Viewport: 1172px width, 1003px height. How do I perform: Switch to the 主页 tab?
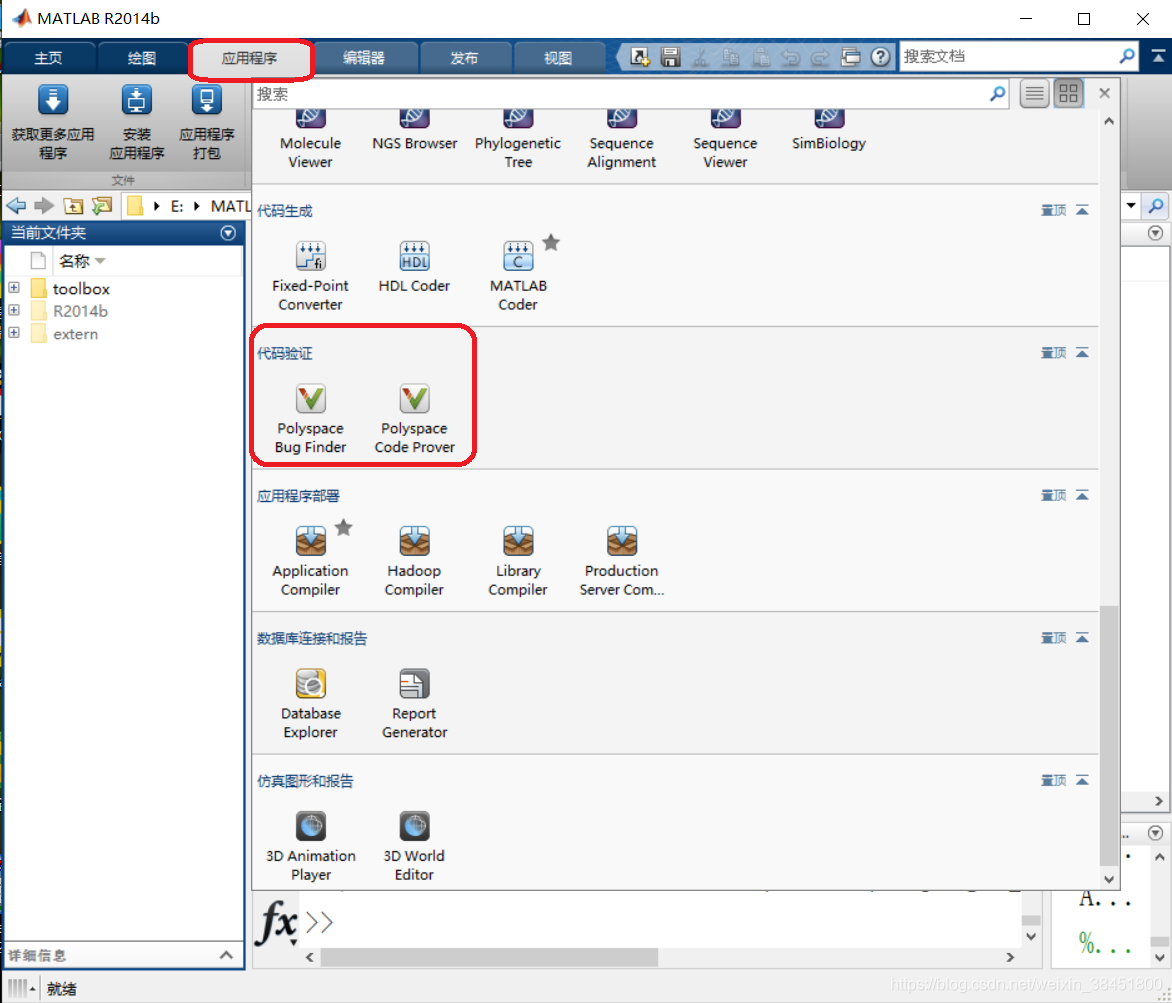coord(49,58)
